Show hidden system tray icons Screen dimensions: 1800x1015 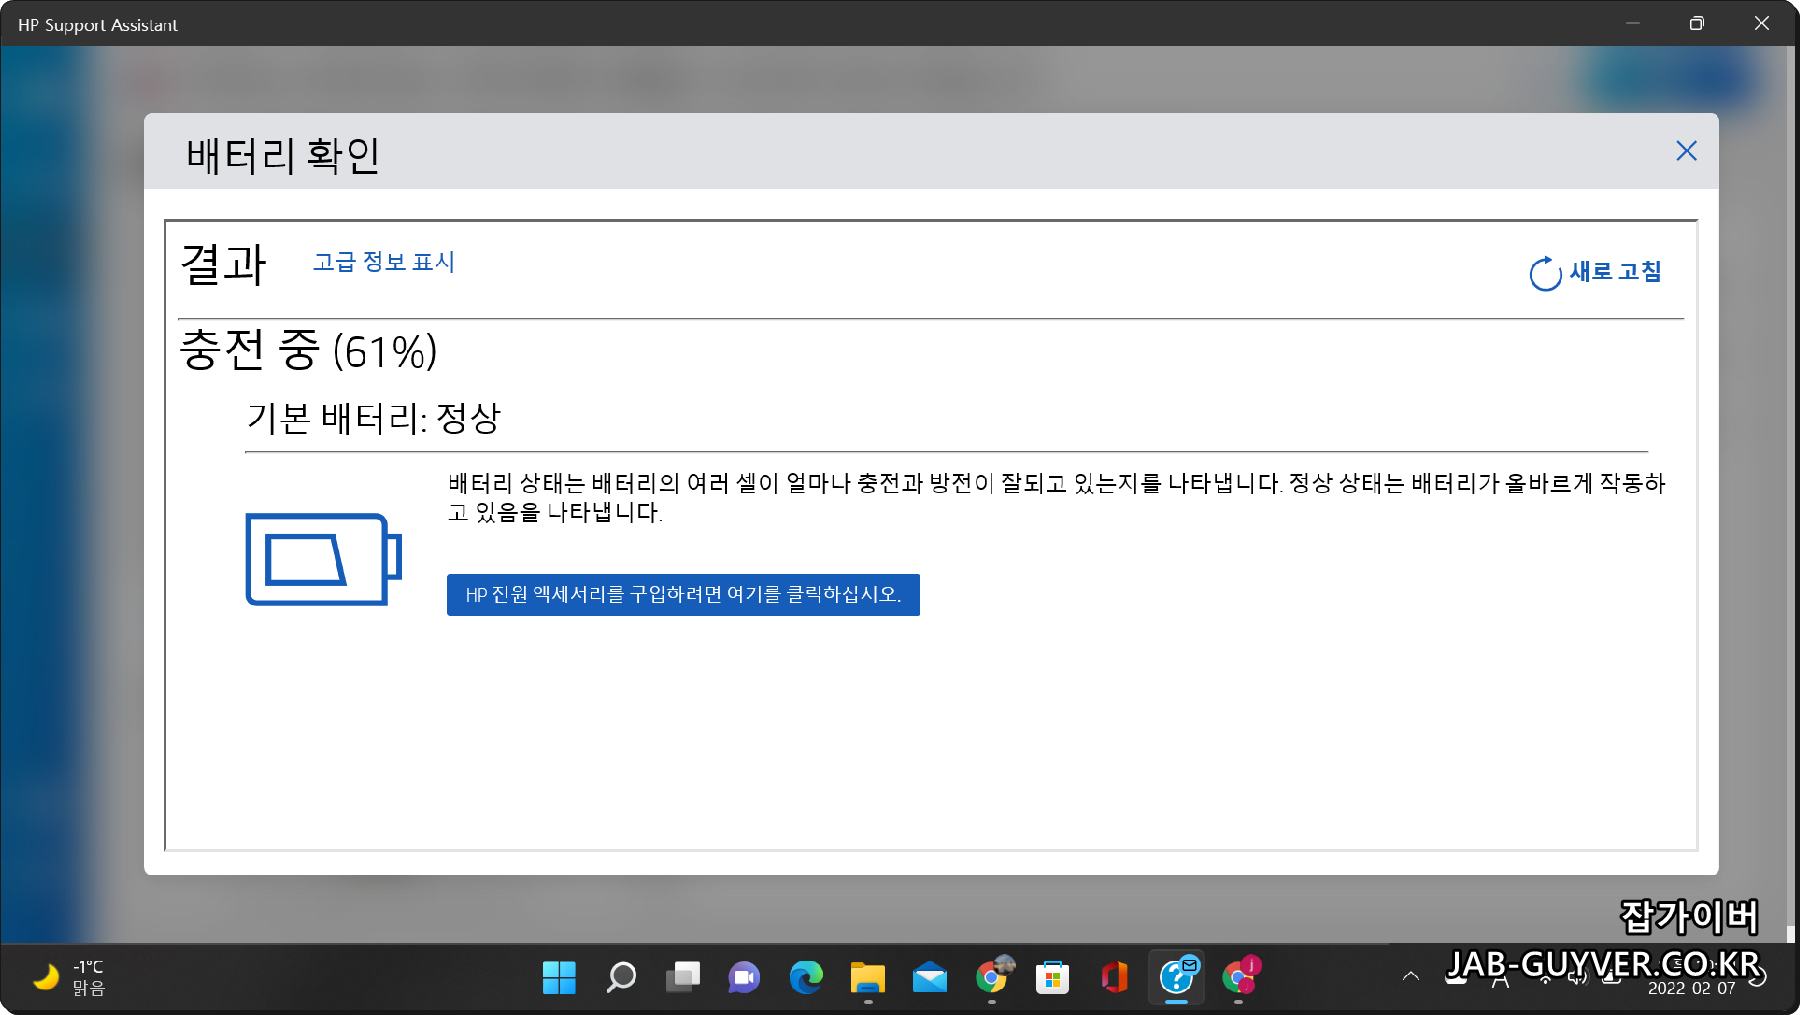pyautogui.click(x=1411, y=976)
